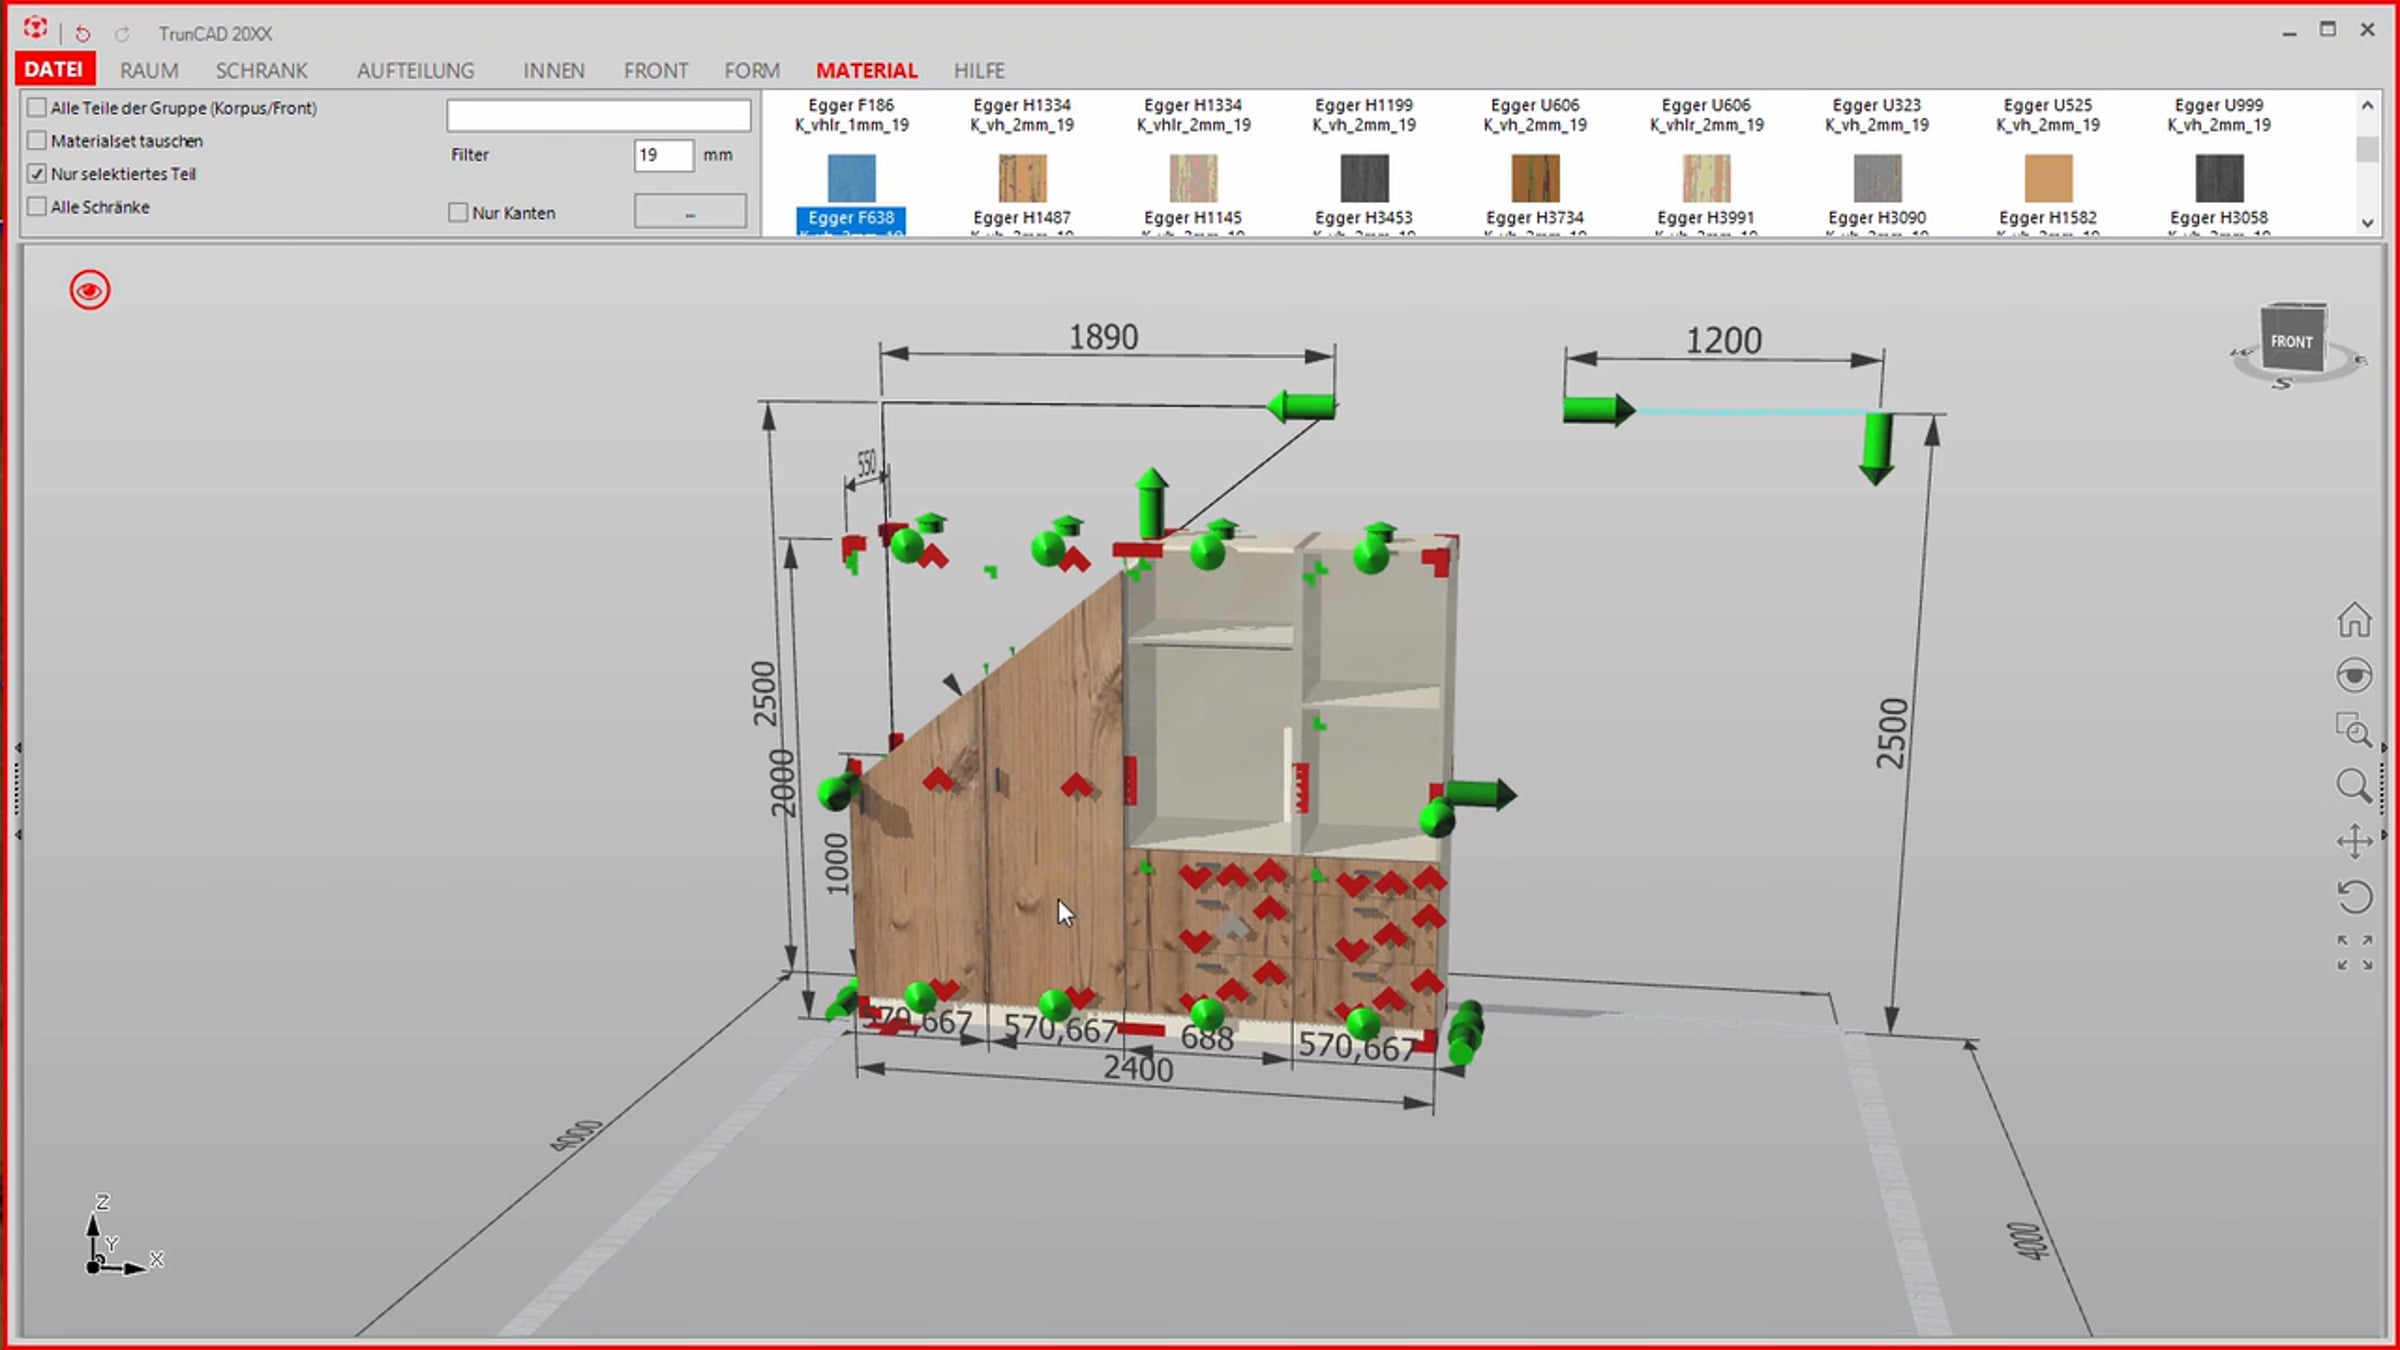The image size is (2400, 1350).
Task: Click the DATEI button
Action: pos(54,69)
